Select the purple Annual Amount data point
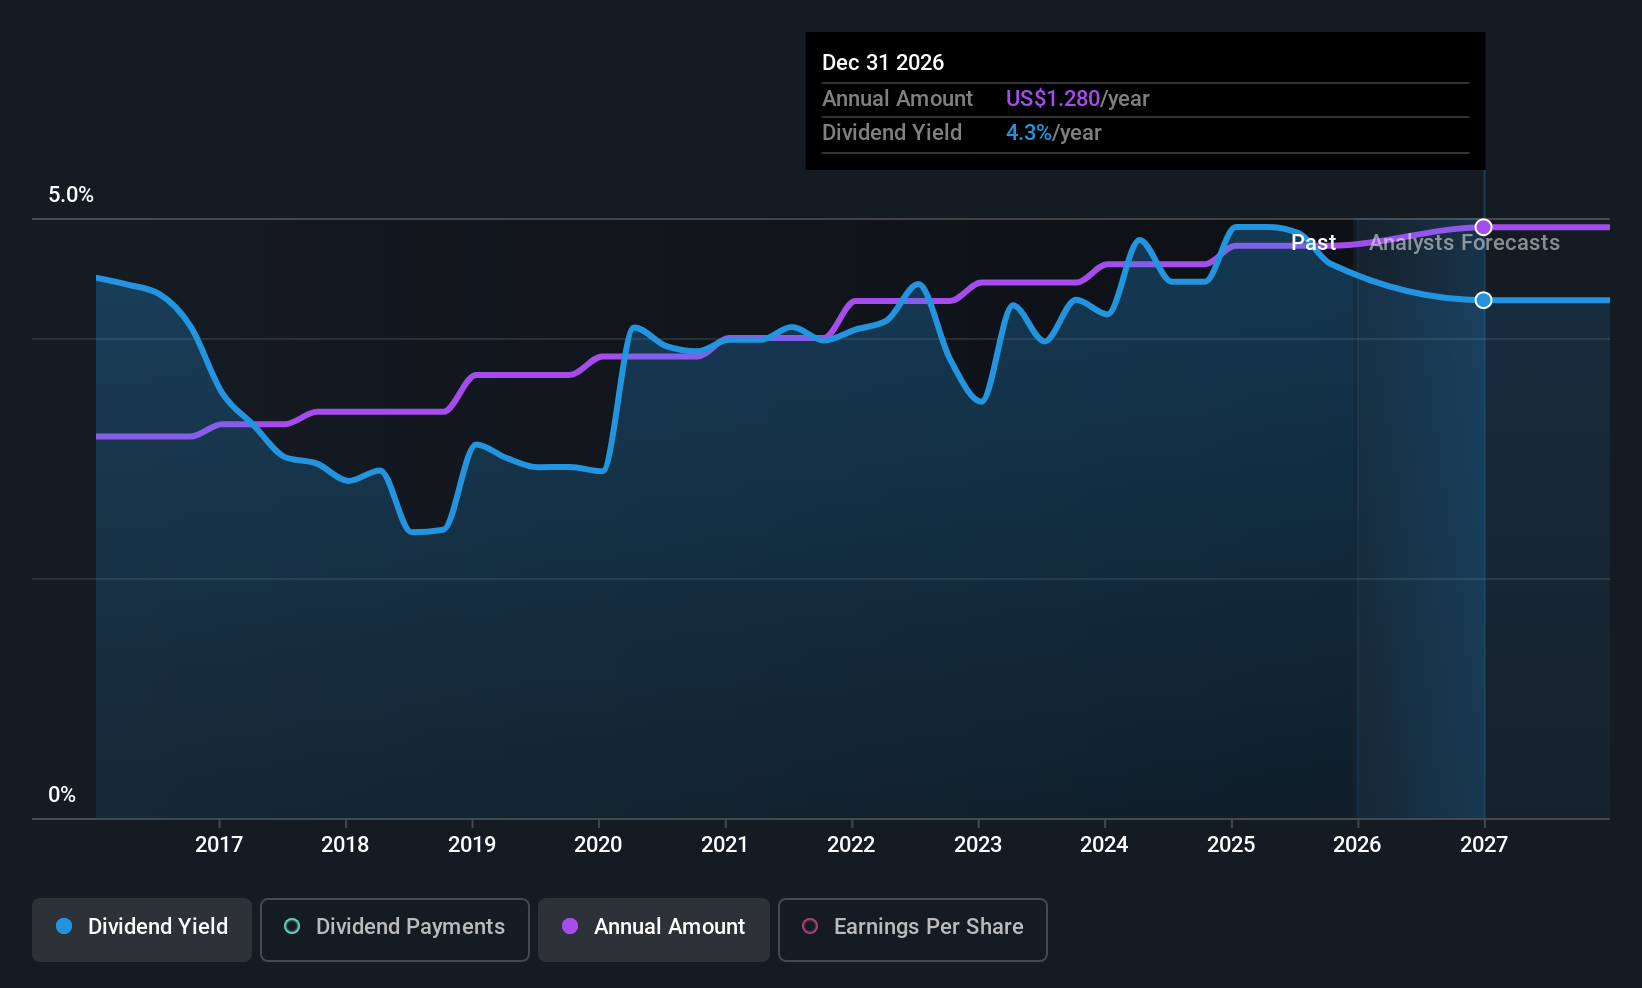 pyautogui.click(x=1484, y=227)
